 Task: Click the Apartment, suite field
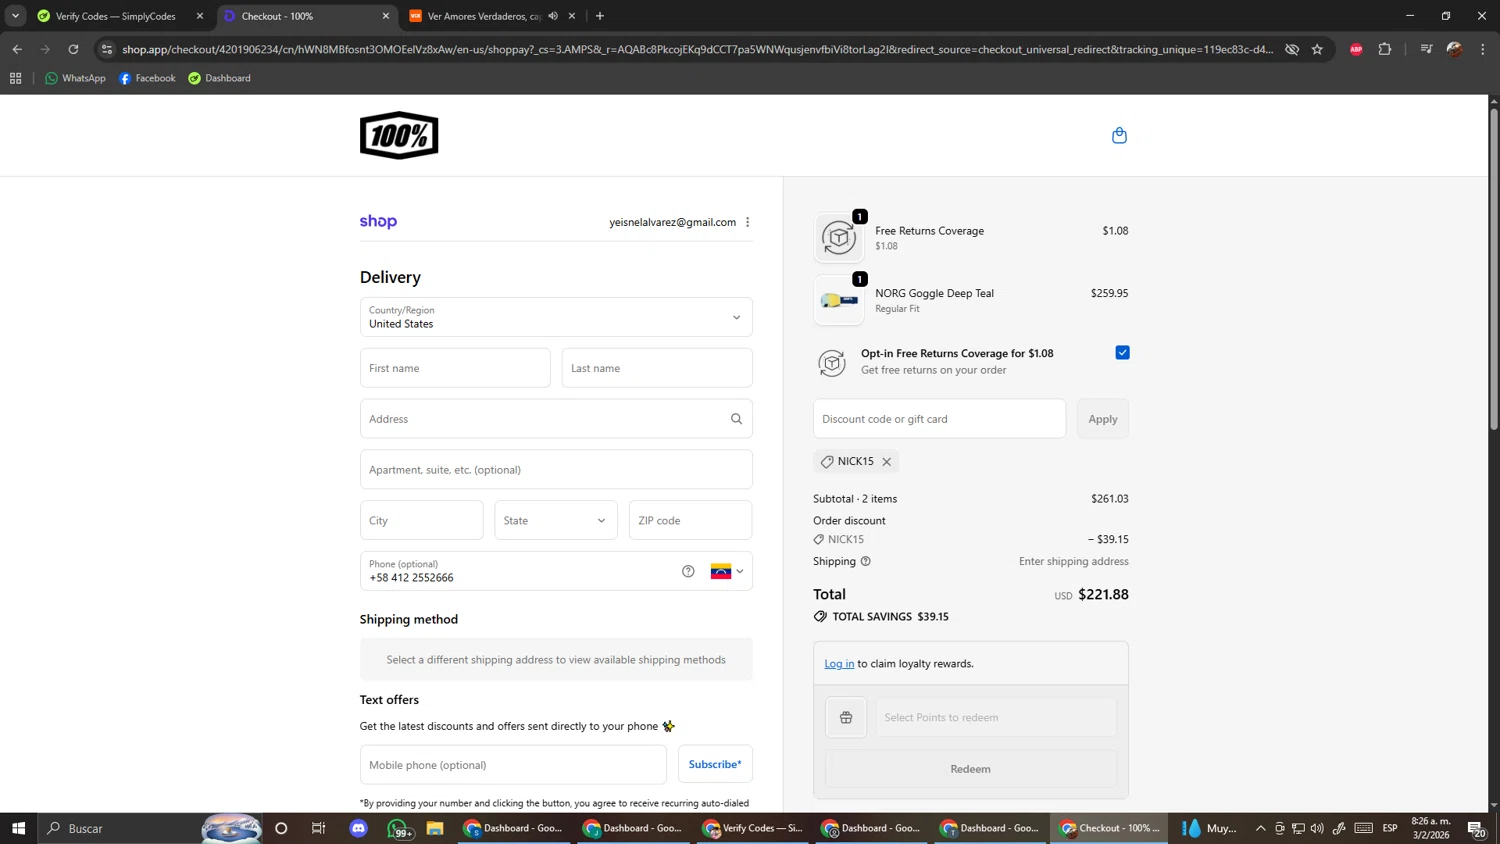tap(556, 469)
